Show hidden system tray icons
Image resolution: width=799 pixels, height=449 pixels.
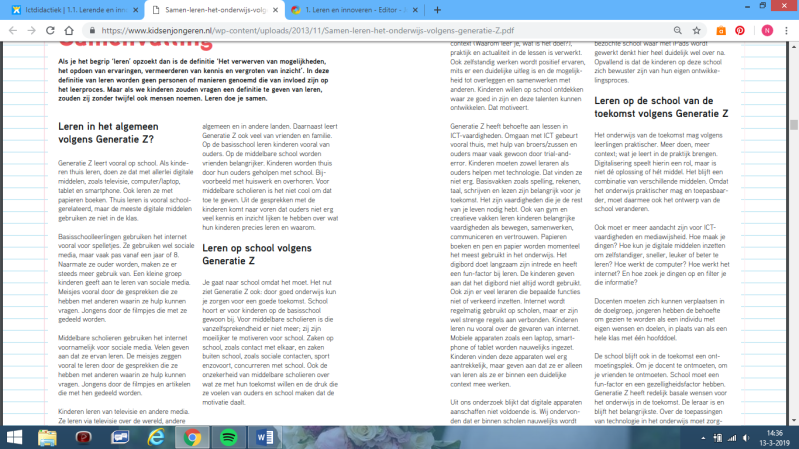click(703, 438)
